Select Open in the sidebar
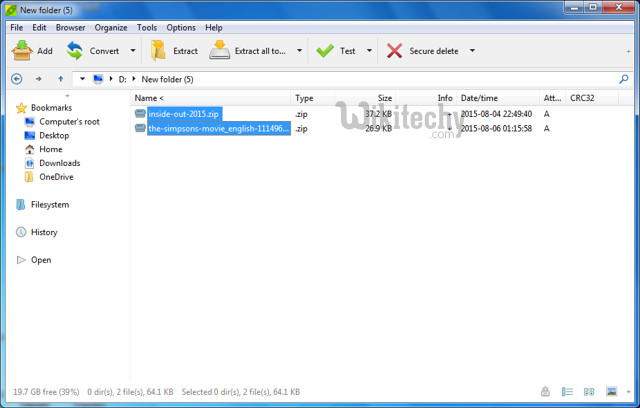The image size is (640, 408). pos(41,260)
